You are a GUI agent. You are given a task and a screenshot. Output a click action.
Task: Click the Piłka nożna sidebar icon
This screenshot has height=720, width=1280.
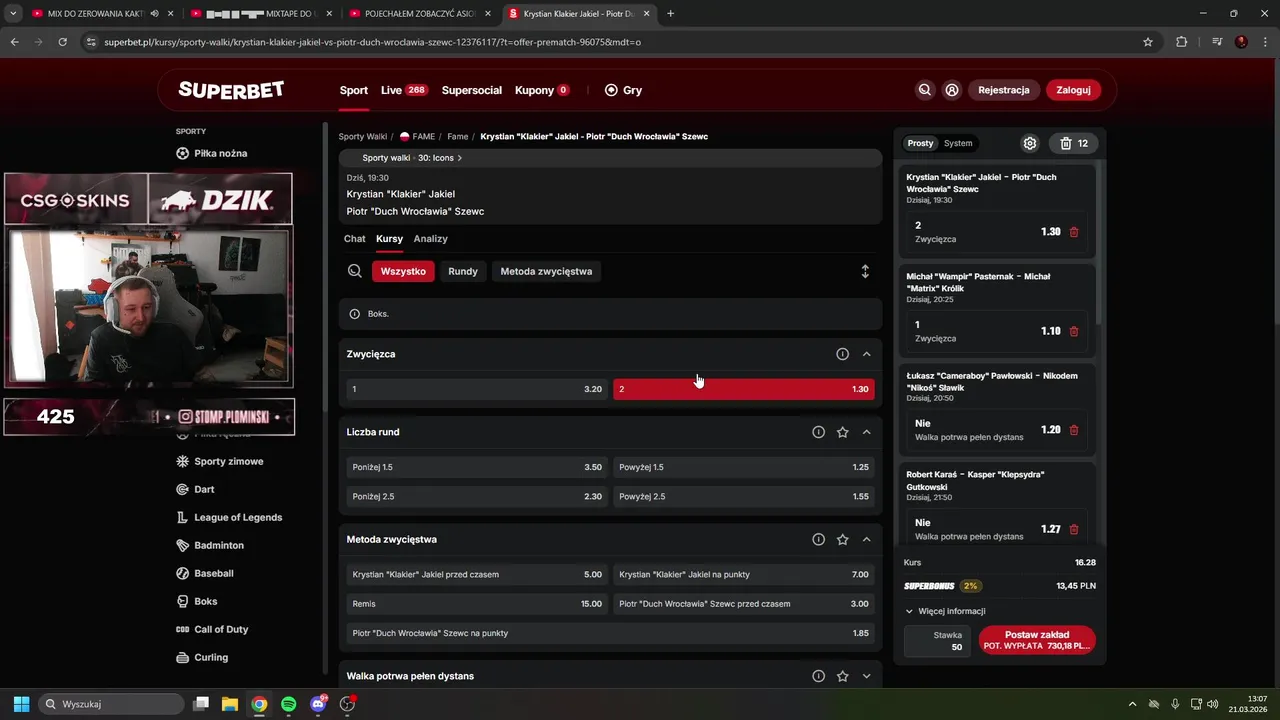coord(182,153)
